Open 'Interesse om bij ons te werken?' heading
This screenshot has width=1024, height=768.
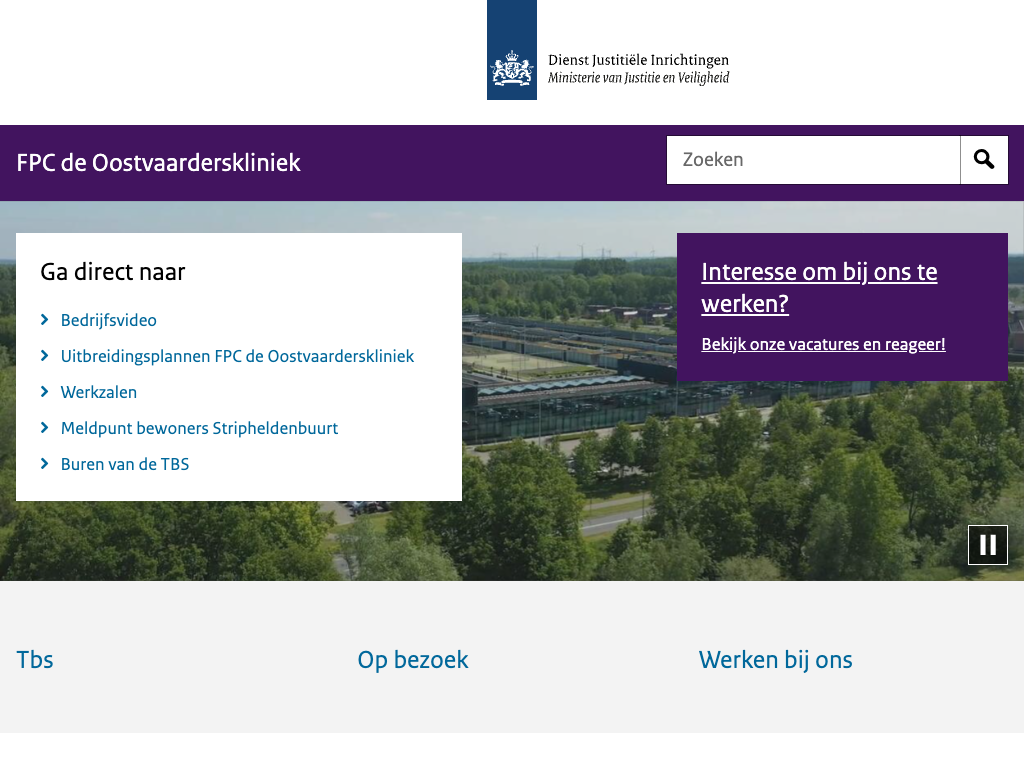click(819, 287)
